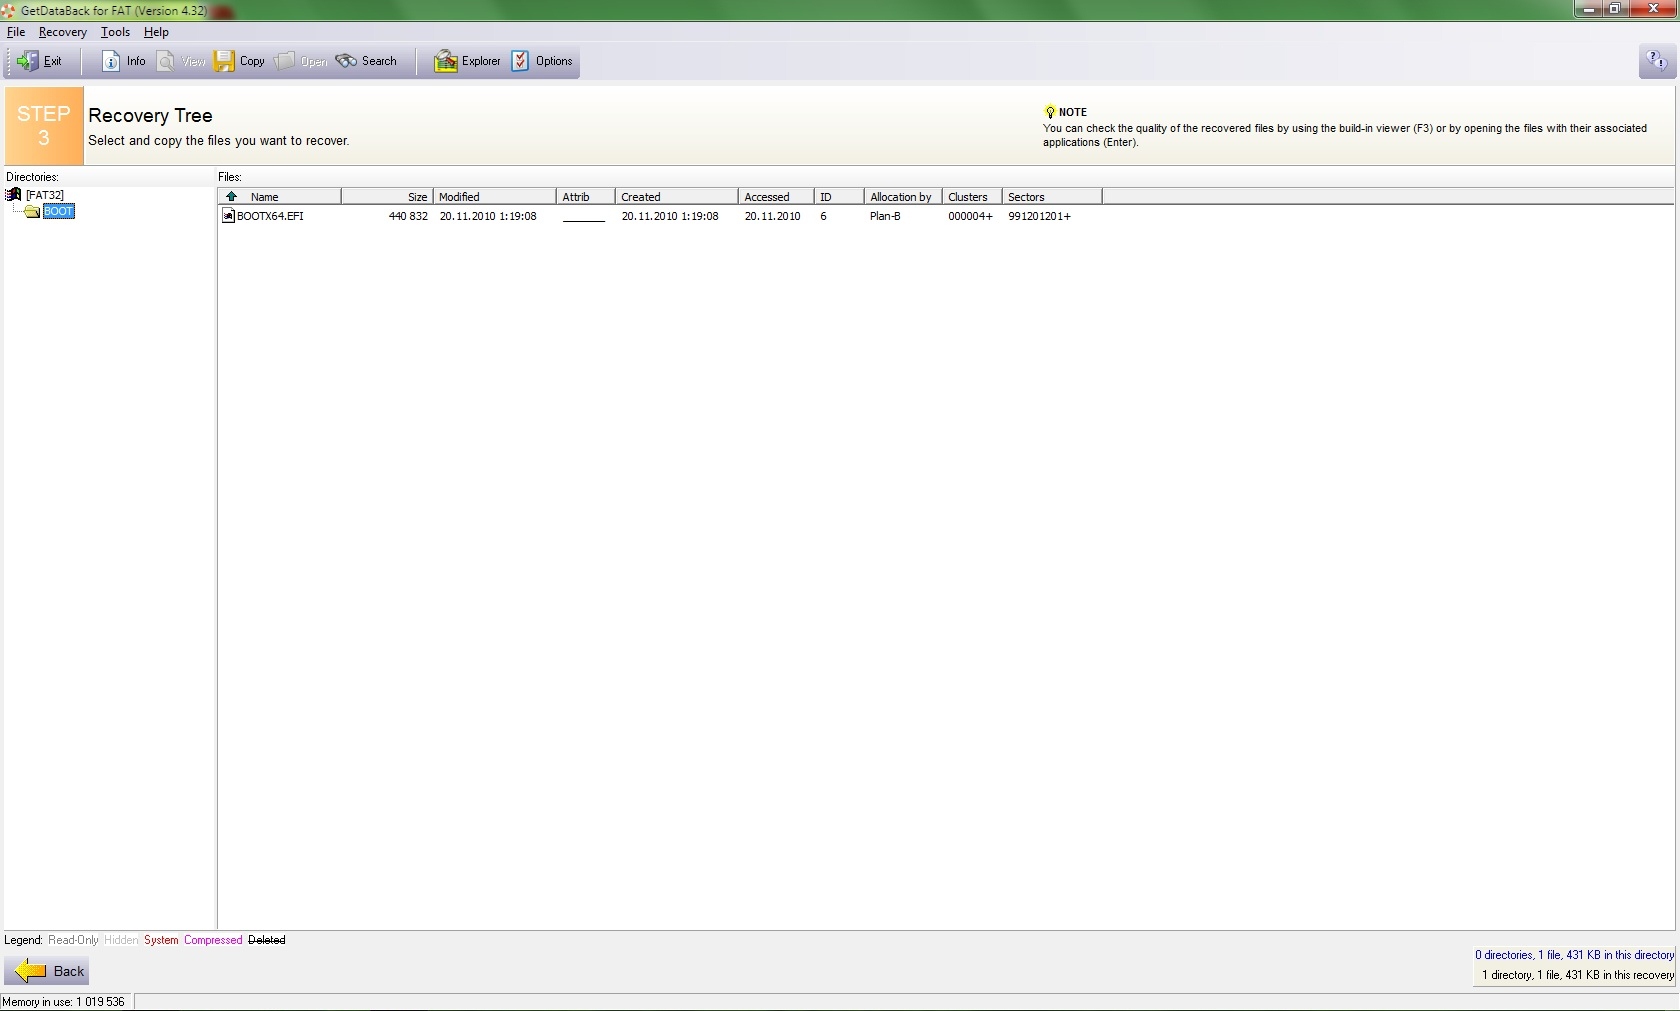Click the size value 440 832
This screenshot has height=1011, width=1680.
[x=408, y=216]
